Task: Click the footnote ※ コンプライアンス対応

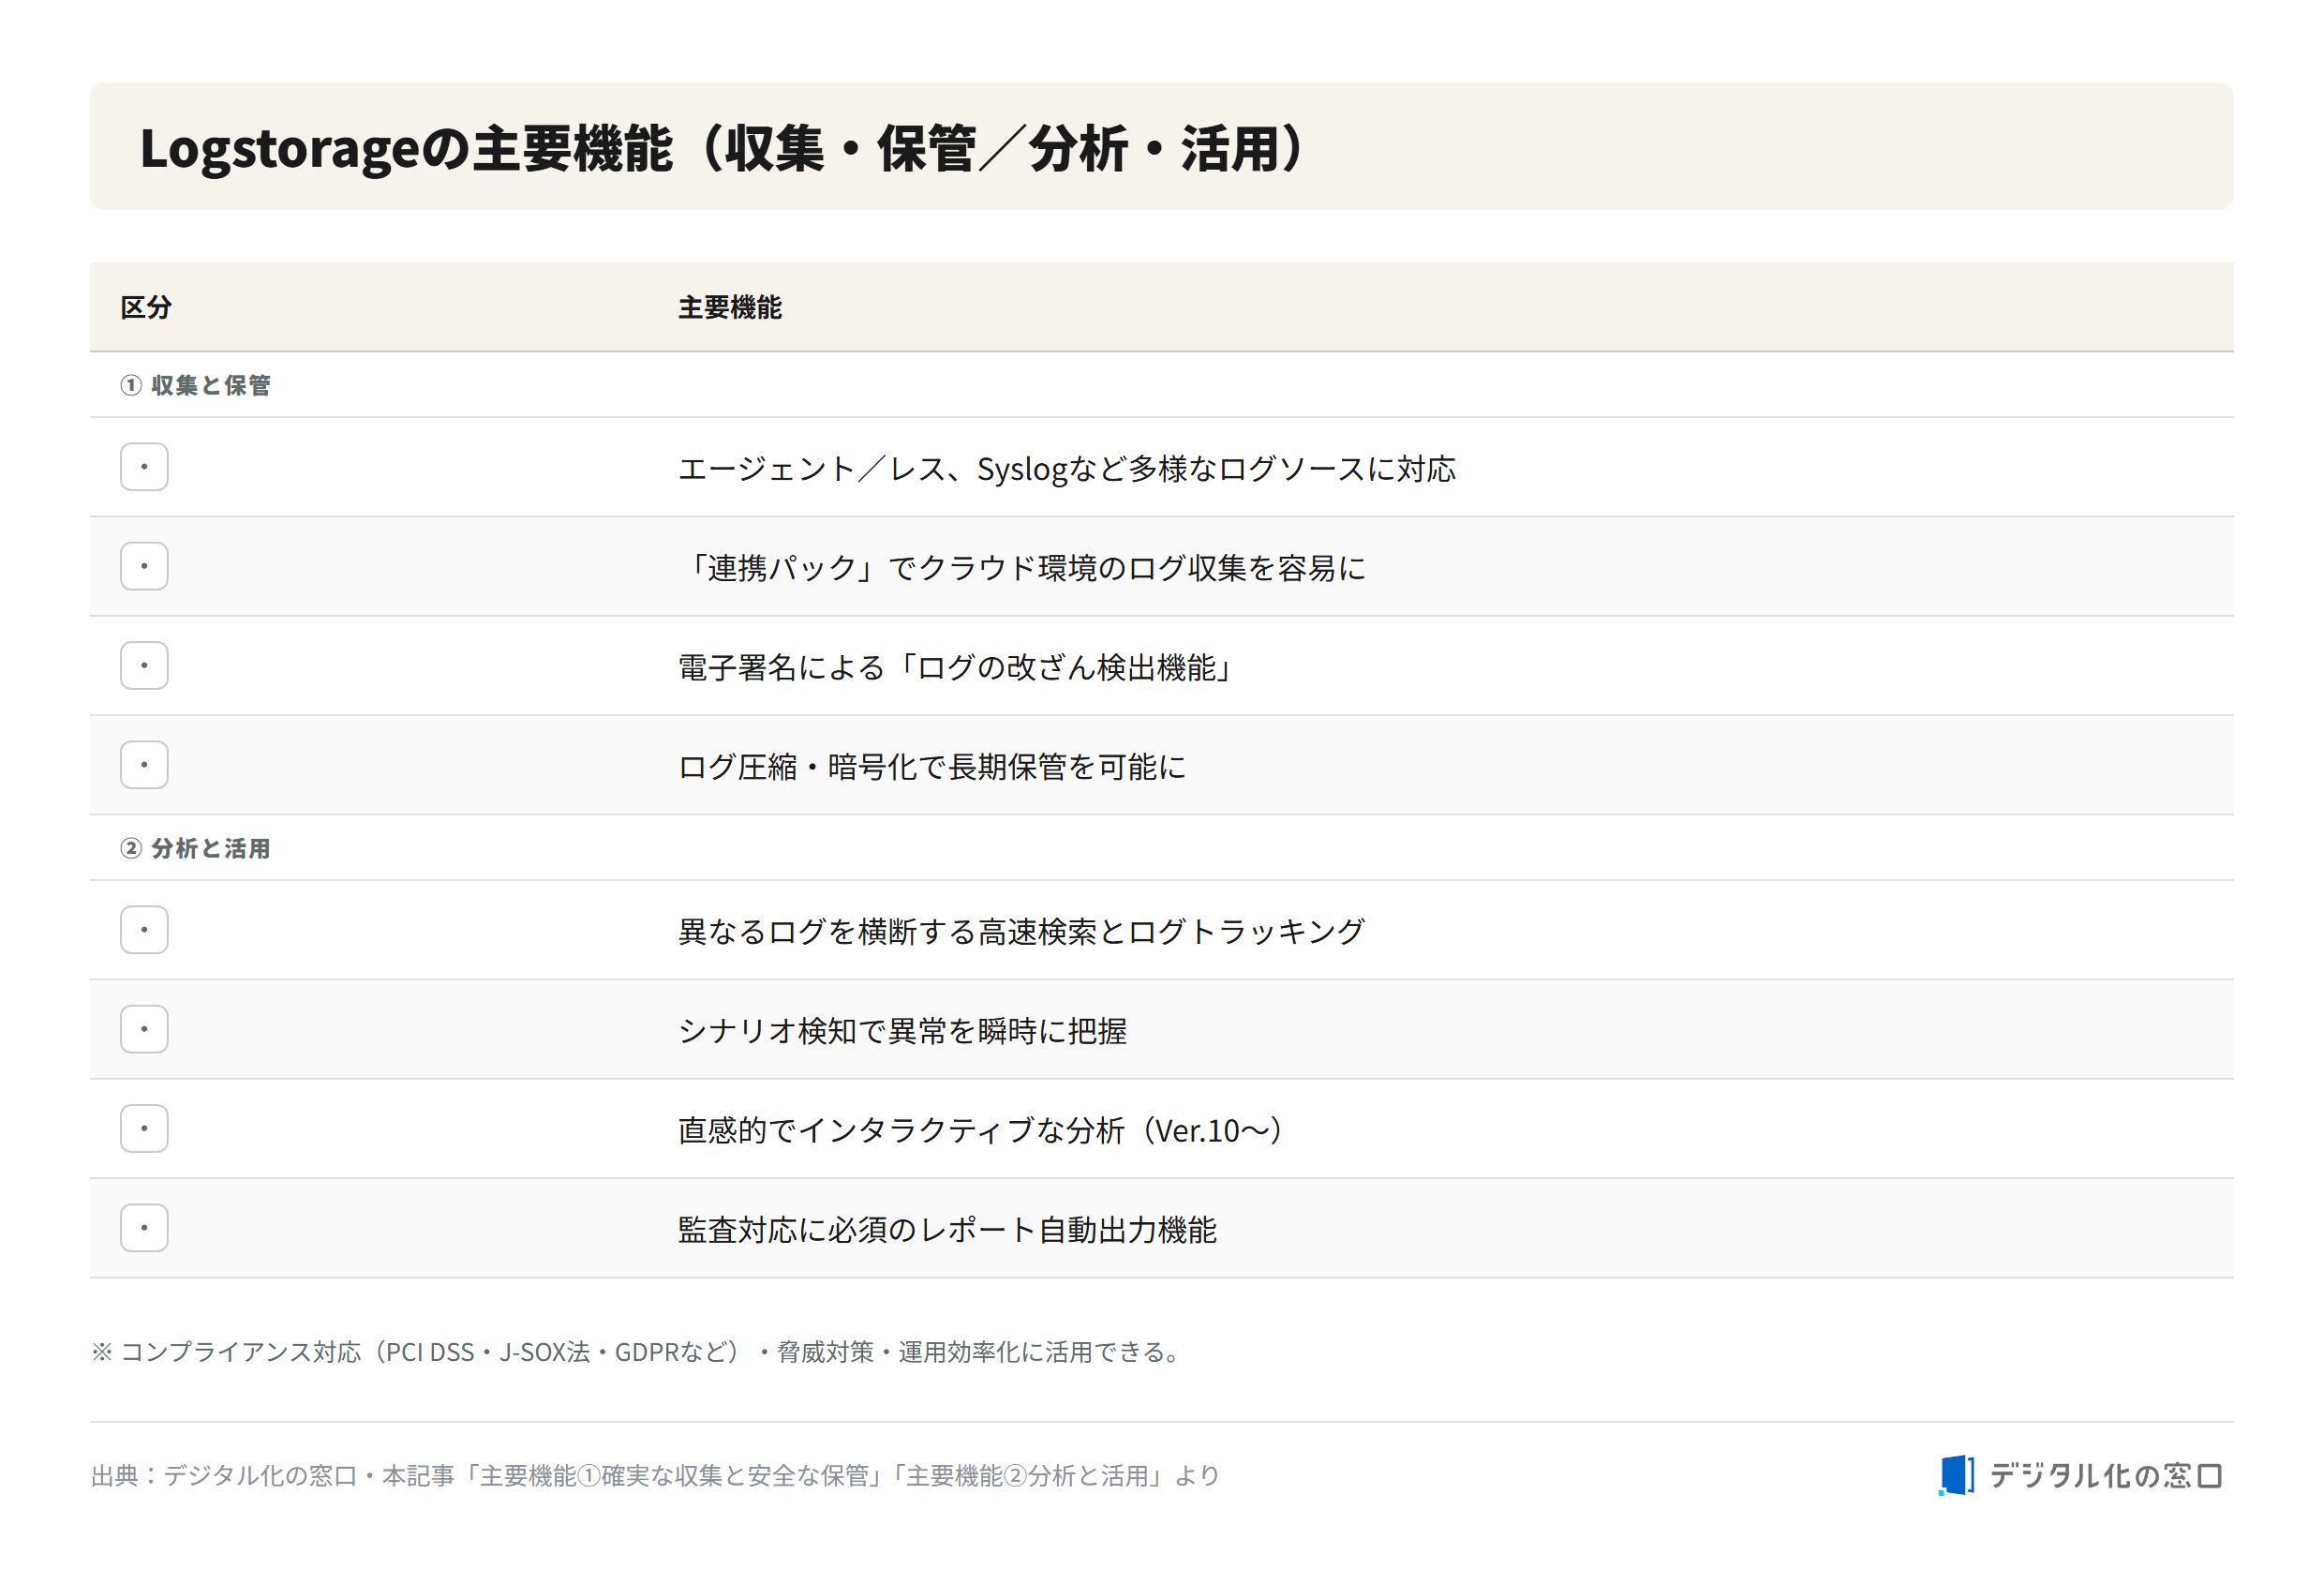Action: click(x=638, y=1352)
